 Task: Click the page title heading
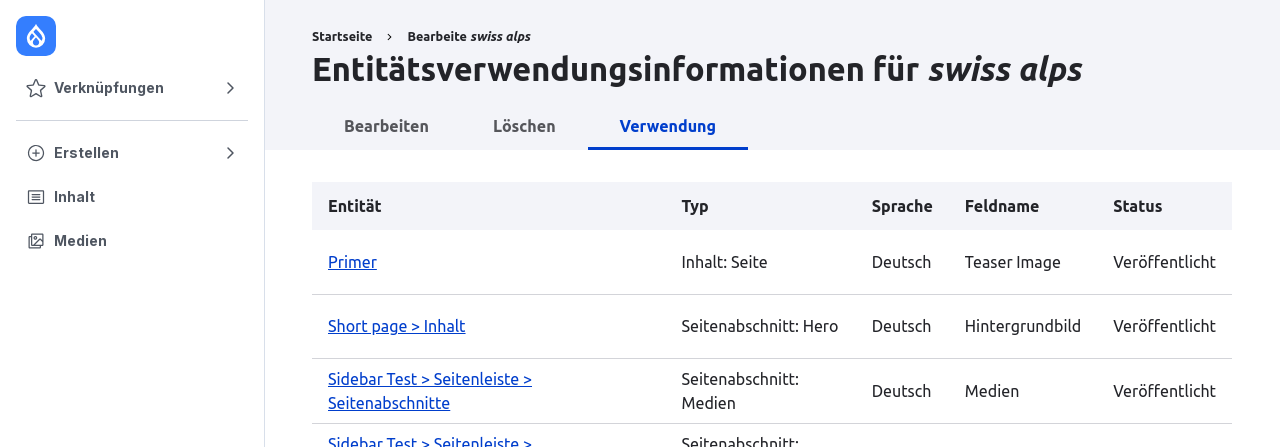(697, 69)
